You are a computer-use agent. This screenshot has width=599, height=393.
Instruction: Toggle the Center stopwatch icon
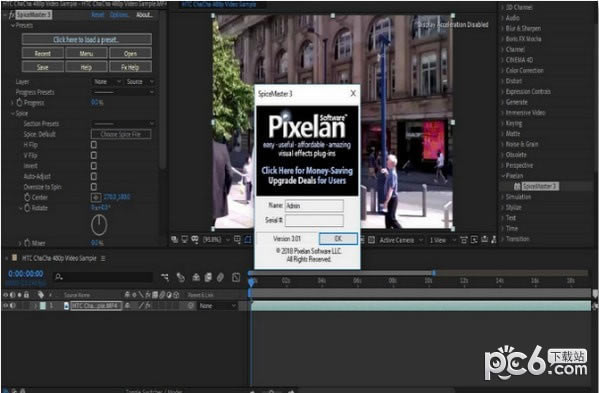27,197
